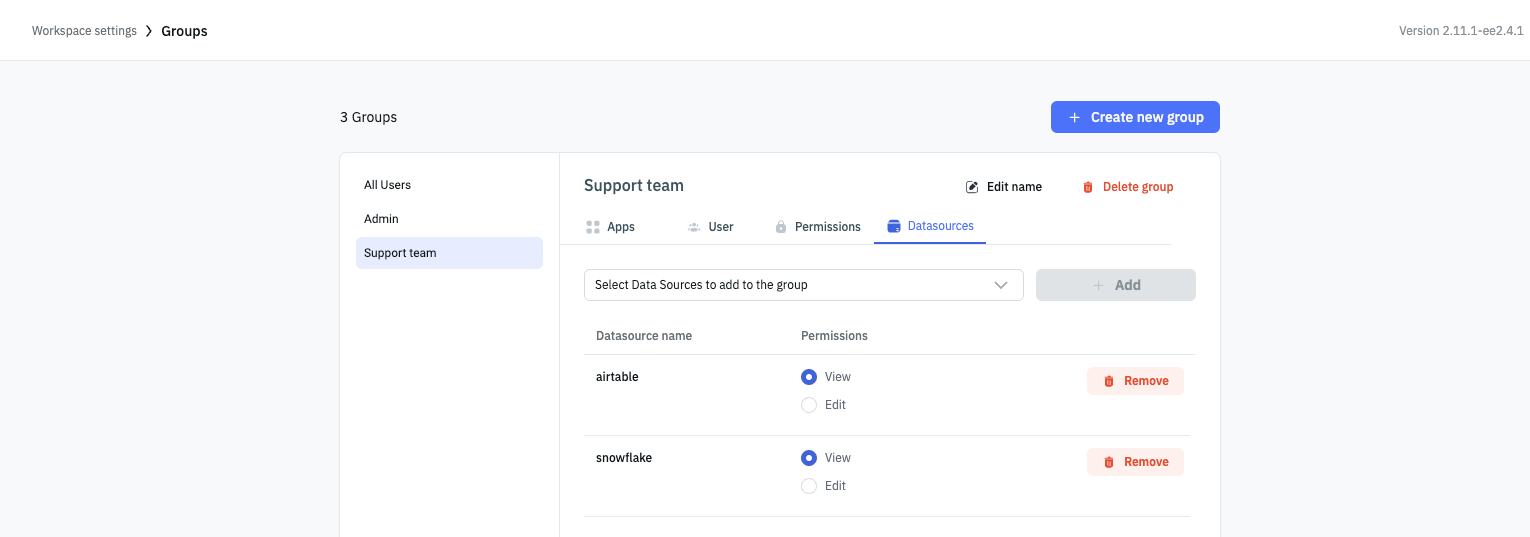Open the Select Data Sources dropdown
1530x537 pixels.
pos(790,285)
